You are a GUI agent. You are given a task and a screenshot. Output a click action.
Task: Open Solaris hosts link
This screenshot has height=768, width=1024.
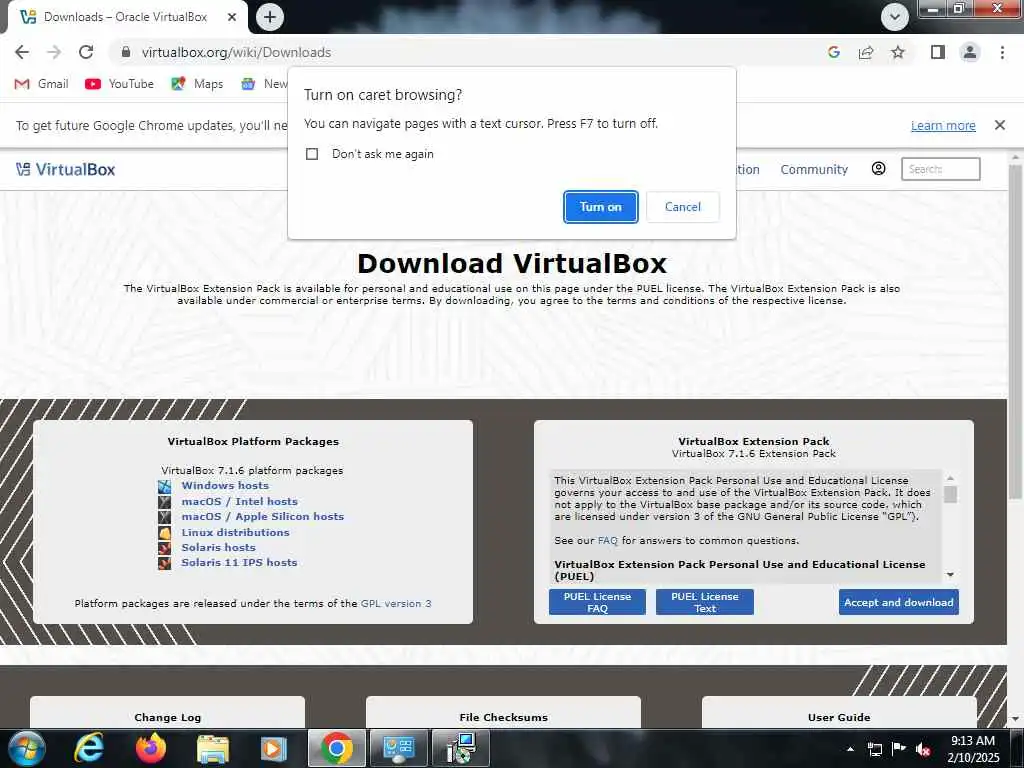pos(218,547)
